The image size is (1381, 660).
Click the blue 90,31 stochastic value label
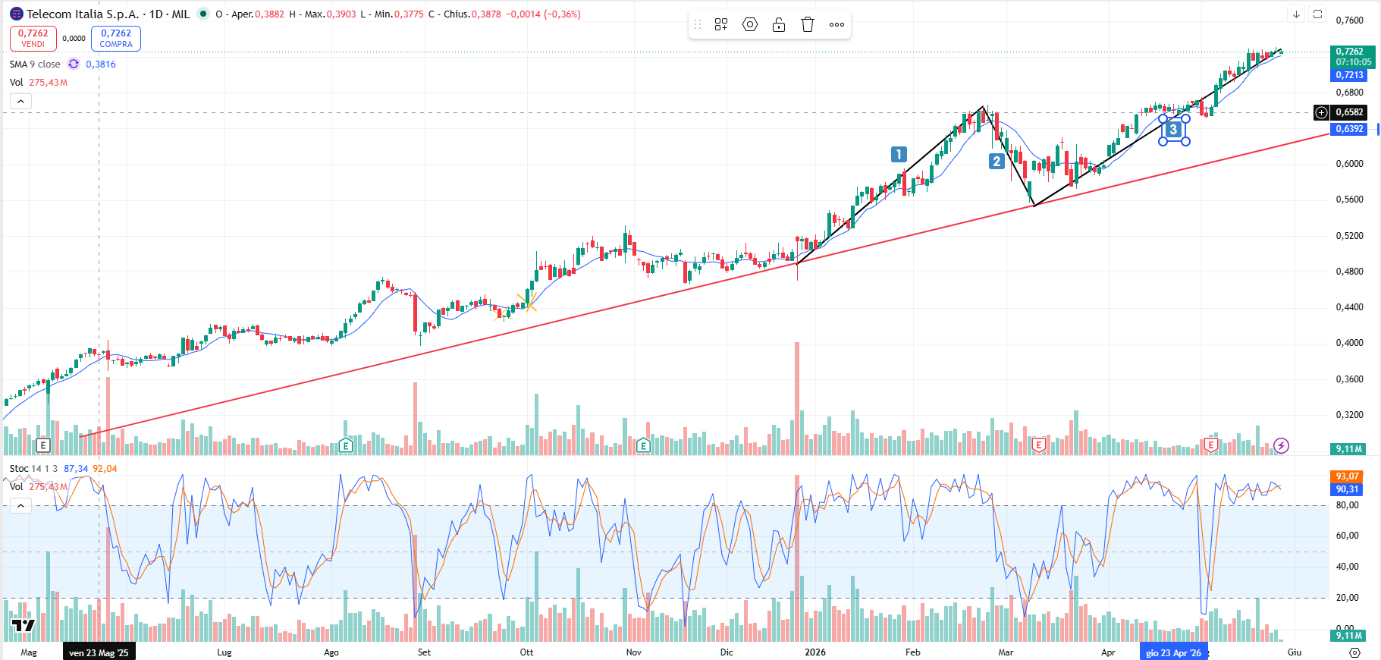pos(1348,489)
